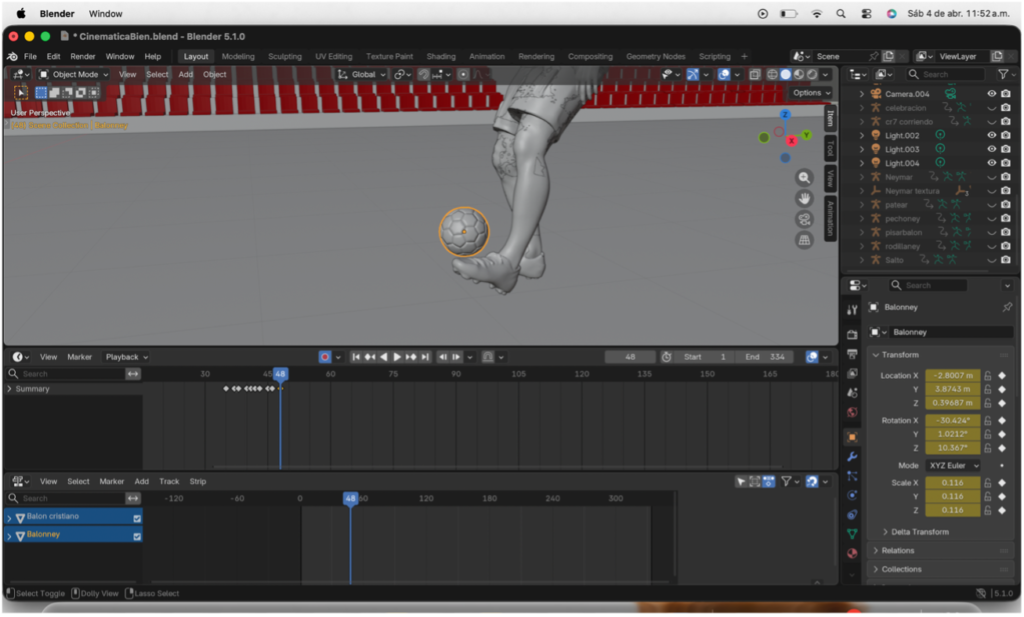Toggle camera view using the viewport camera icon
Screen dimensions: 1024x617
pyautogui.click(x=804, y=218)
